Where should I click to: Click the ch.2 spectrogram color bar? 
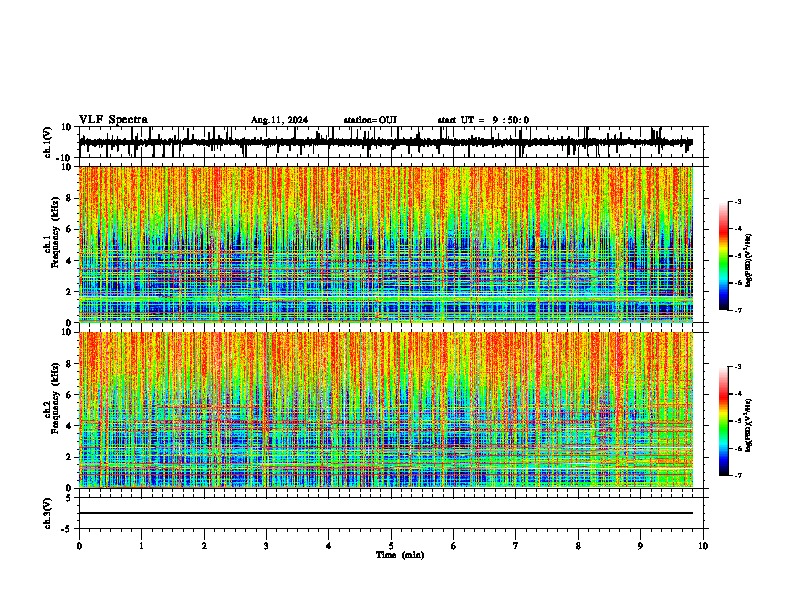723,421
